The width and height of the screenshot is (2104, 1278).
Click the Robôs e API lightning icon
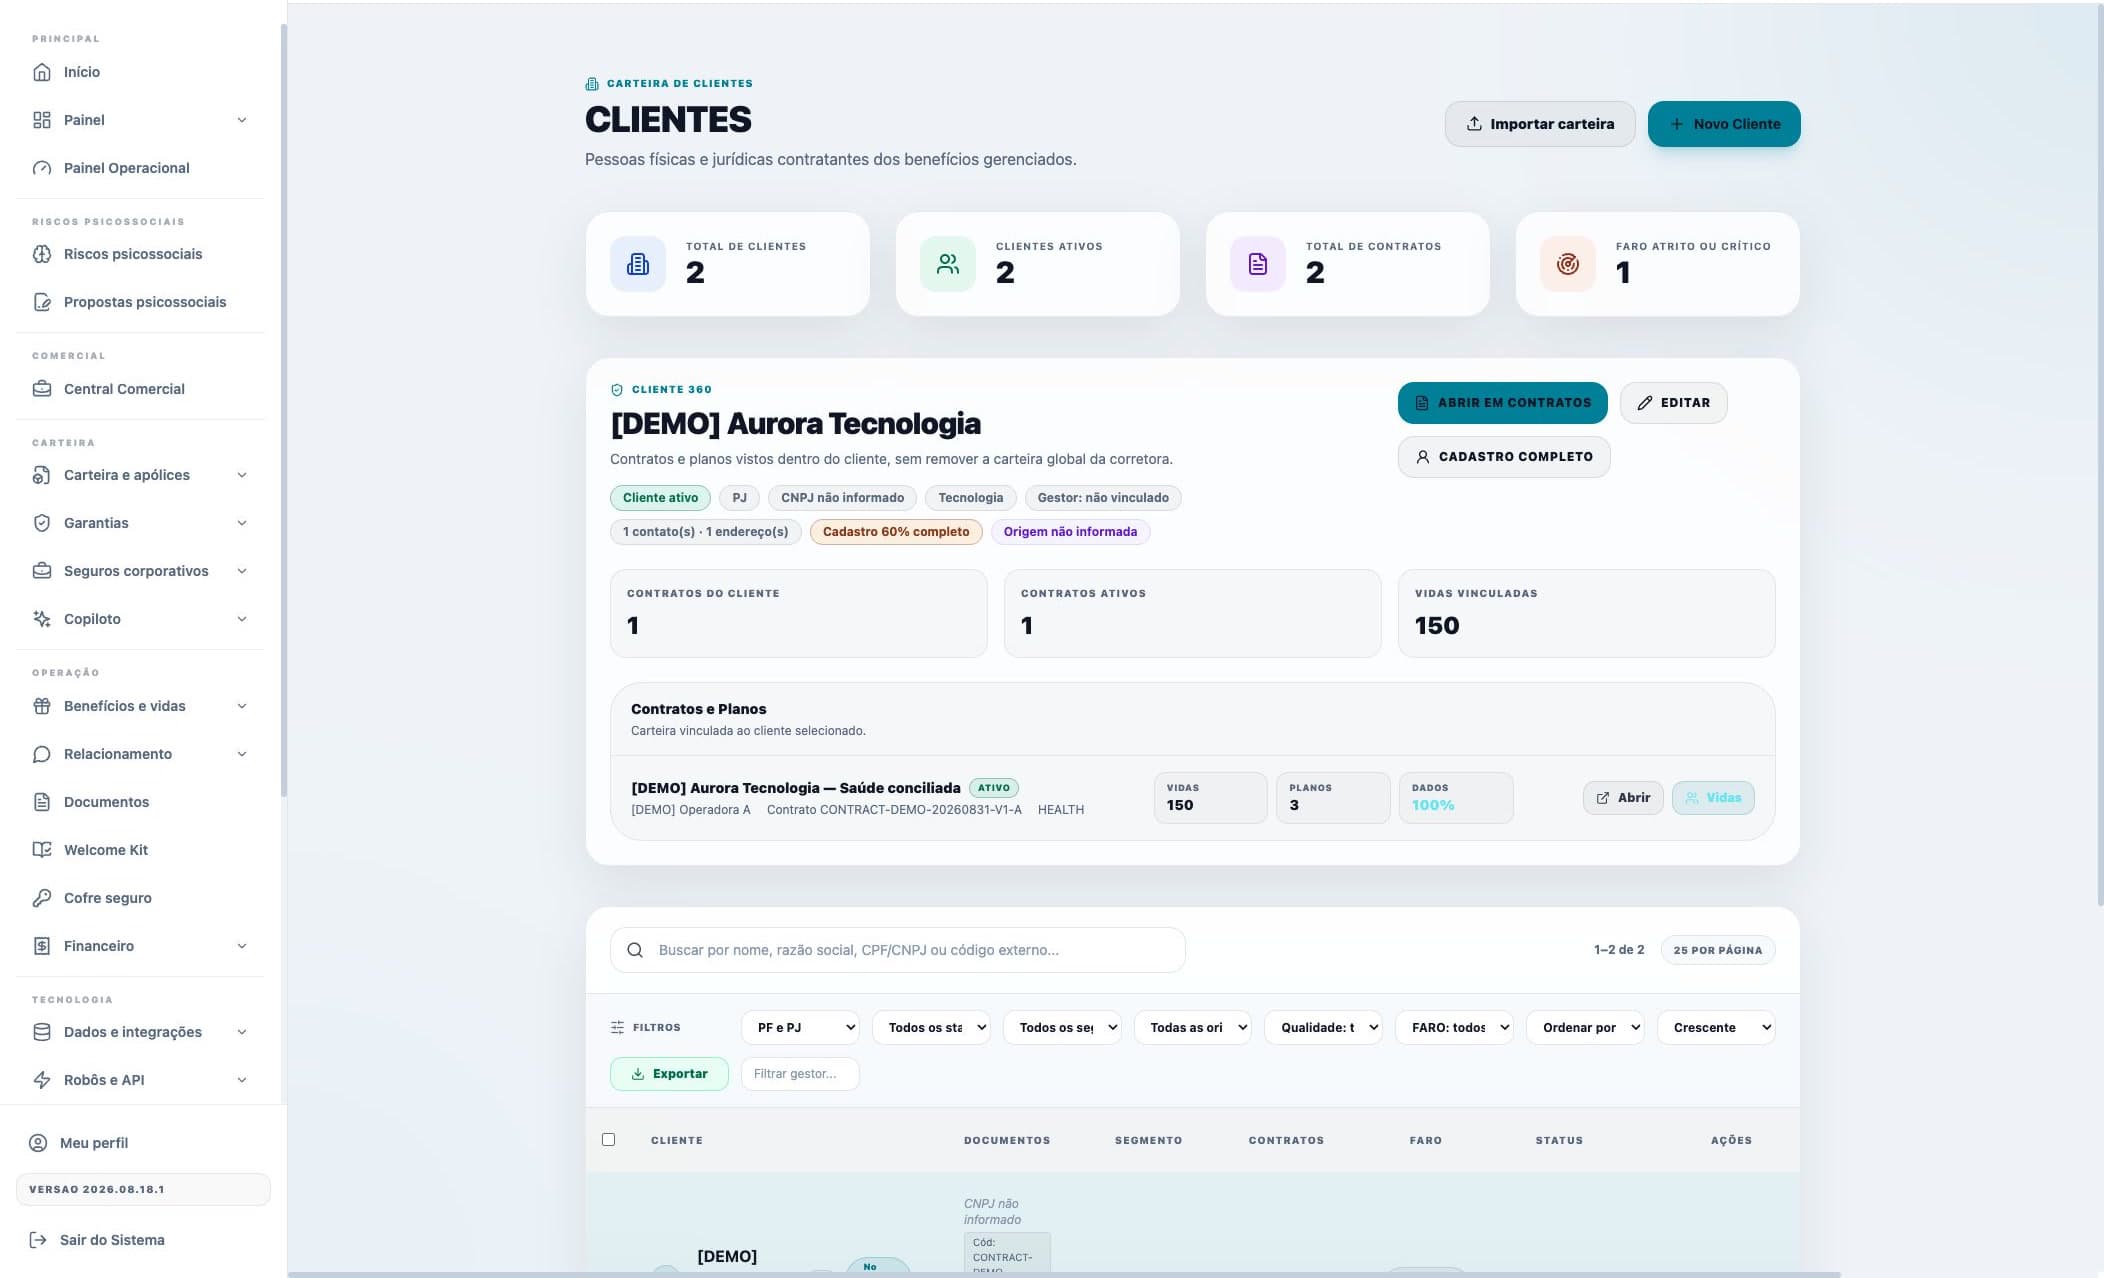42,1080
